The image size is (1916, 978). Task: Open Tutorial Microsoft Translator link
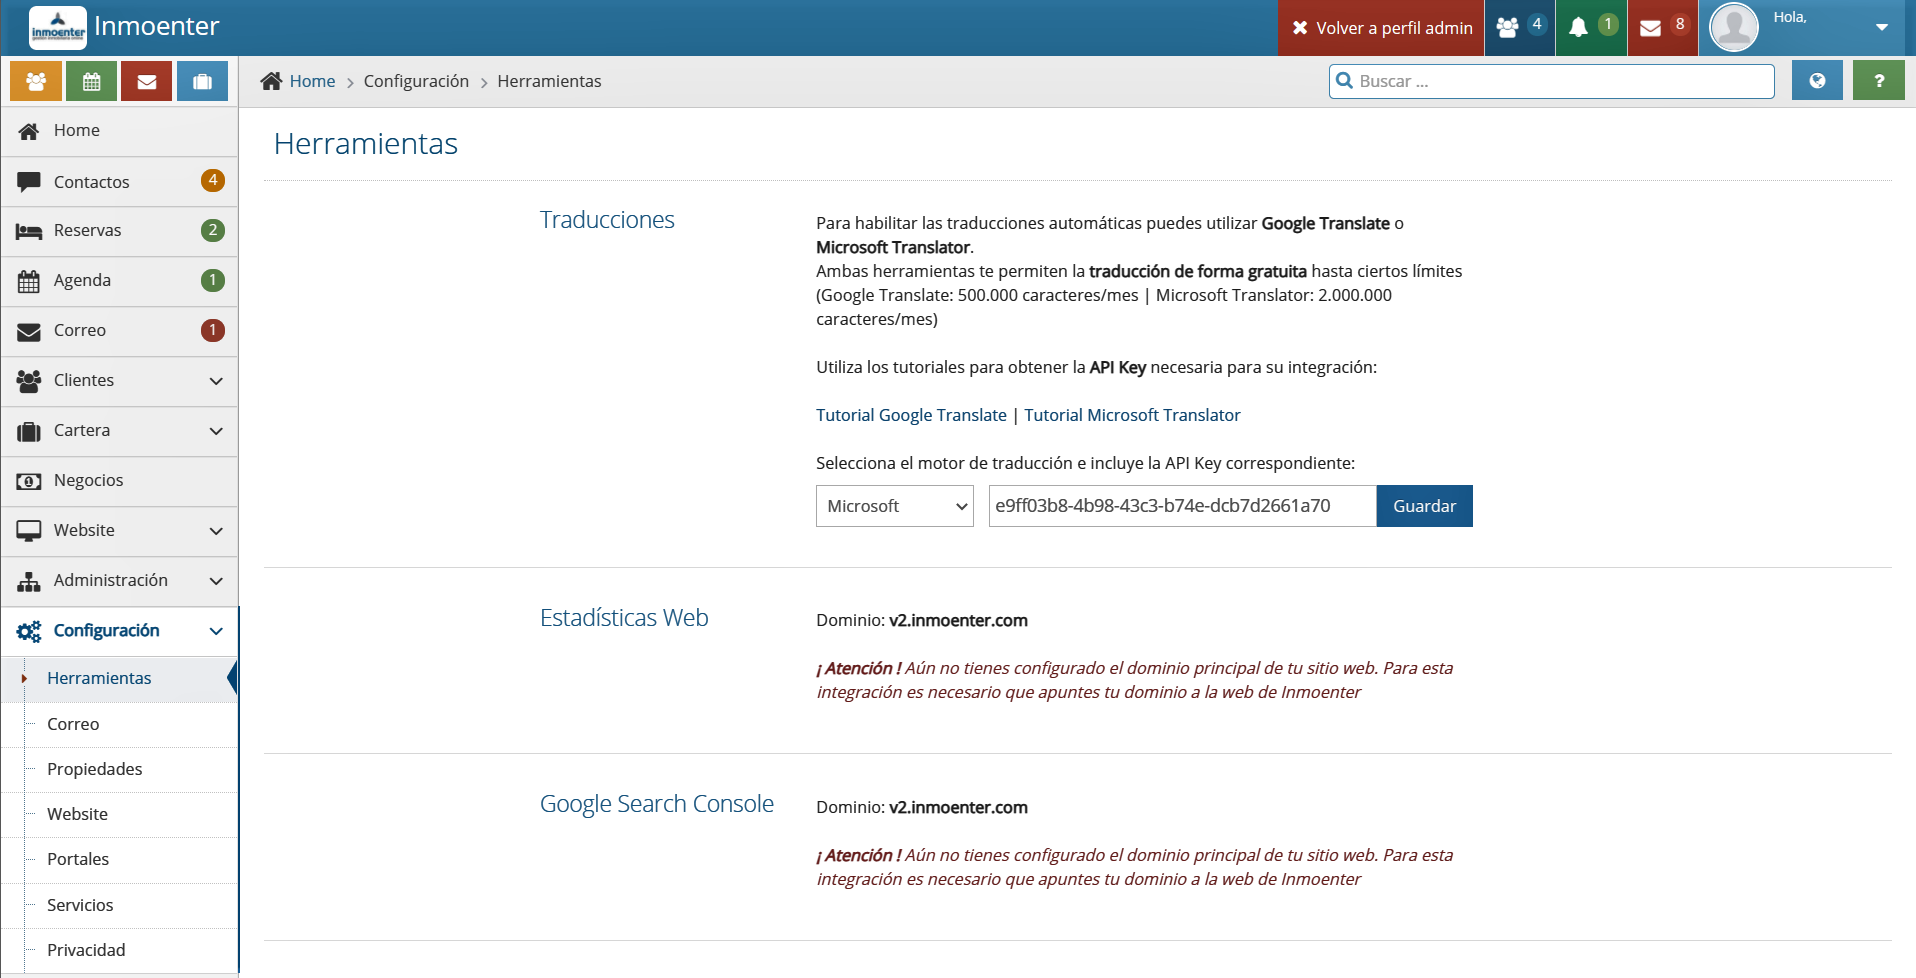coord(1132,415)
